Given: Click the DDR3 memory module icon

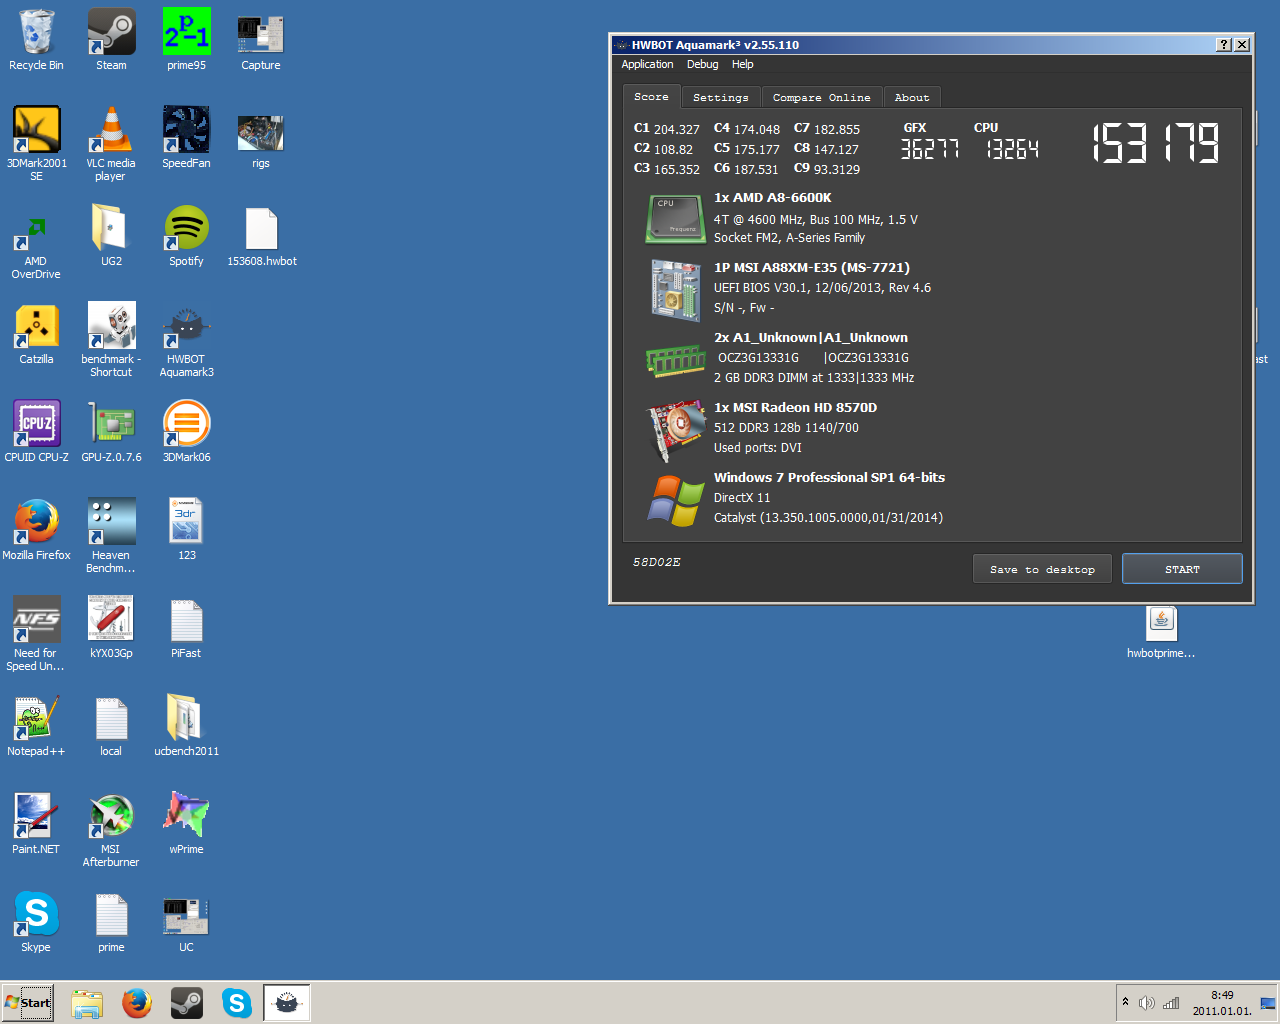Looking at the screenshot, I should [675, 359].
